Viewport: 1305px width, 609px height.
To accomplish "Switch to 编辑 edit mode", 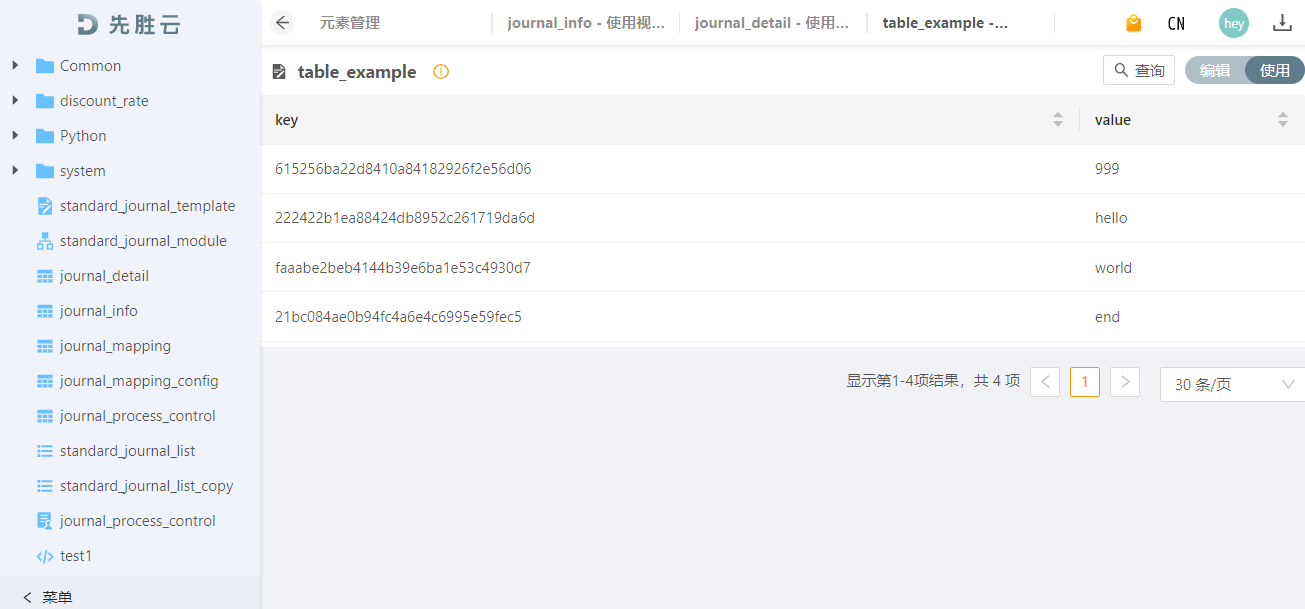I will (x=1215, y=70).
